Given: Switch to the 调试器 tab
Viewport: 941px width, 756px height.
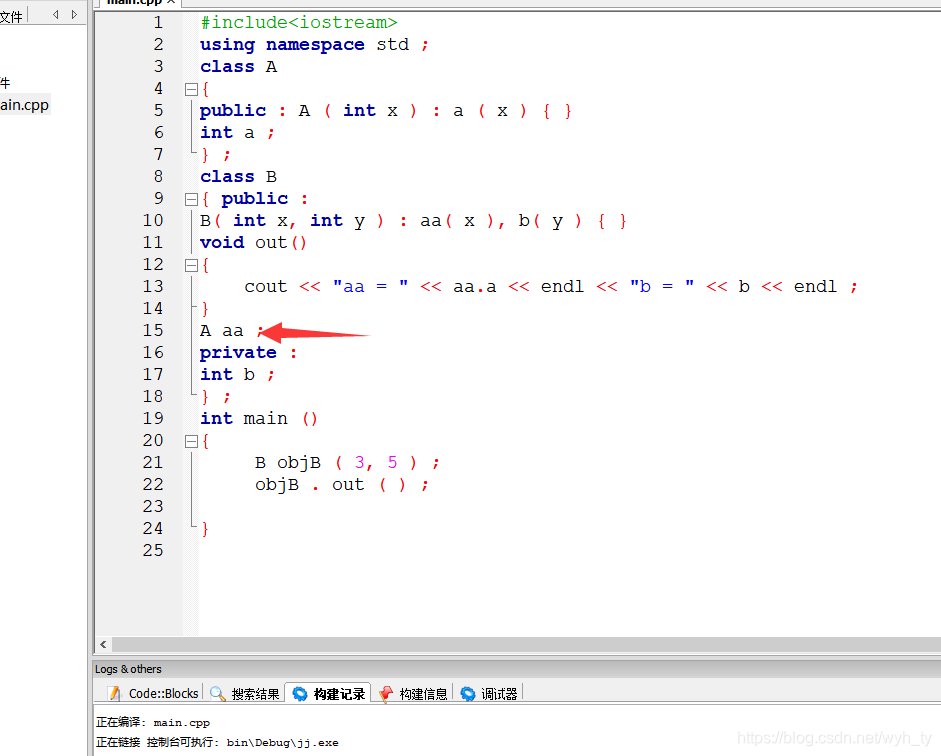Looking at the screenshot, I should [x=489, y=694].
